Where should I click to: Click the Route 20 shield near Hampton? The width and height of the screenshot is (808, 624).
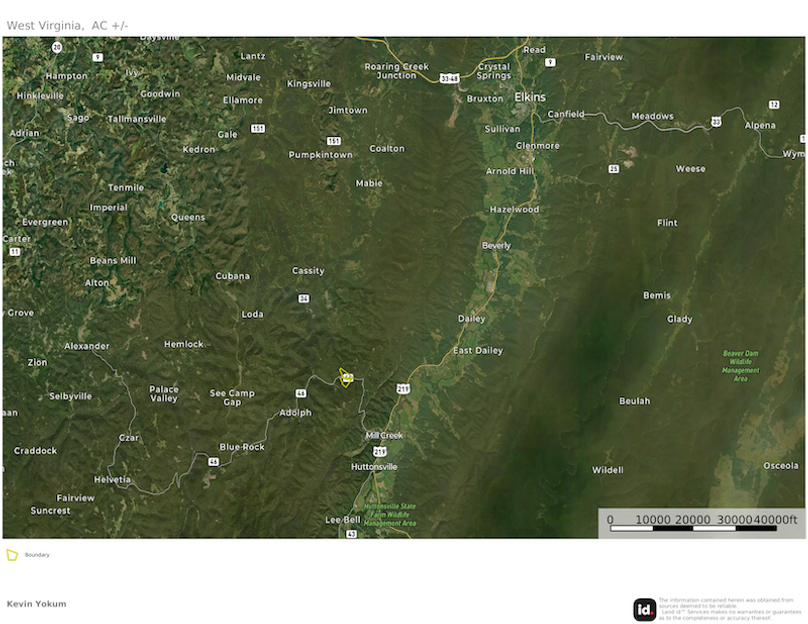pyautogui.click(x=57, y=47)
